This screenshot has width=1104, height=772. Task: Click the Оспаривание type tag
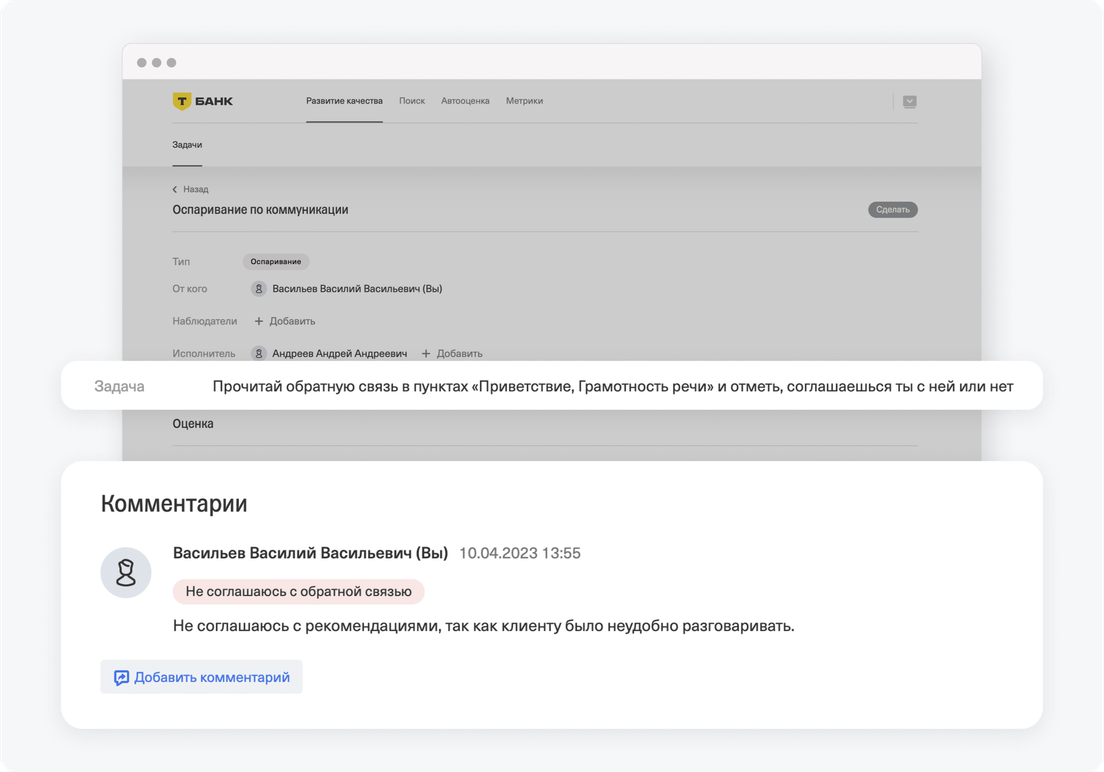point(276,262)
